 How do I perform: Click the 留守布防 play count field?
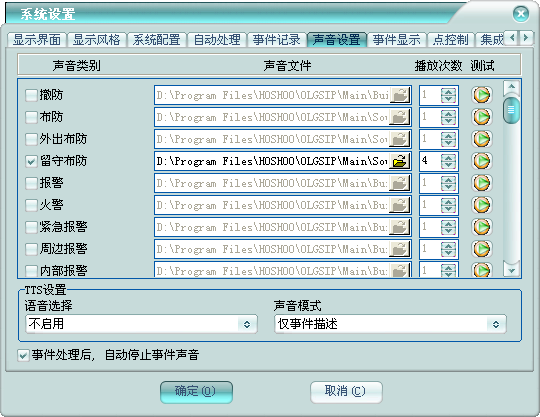430,161
